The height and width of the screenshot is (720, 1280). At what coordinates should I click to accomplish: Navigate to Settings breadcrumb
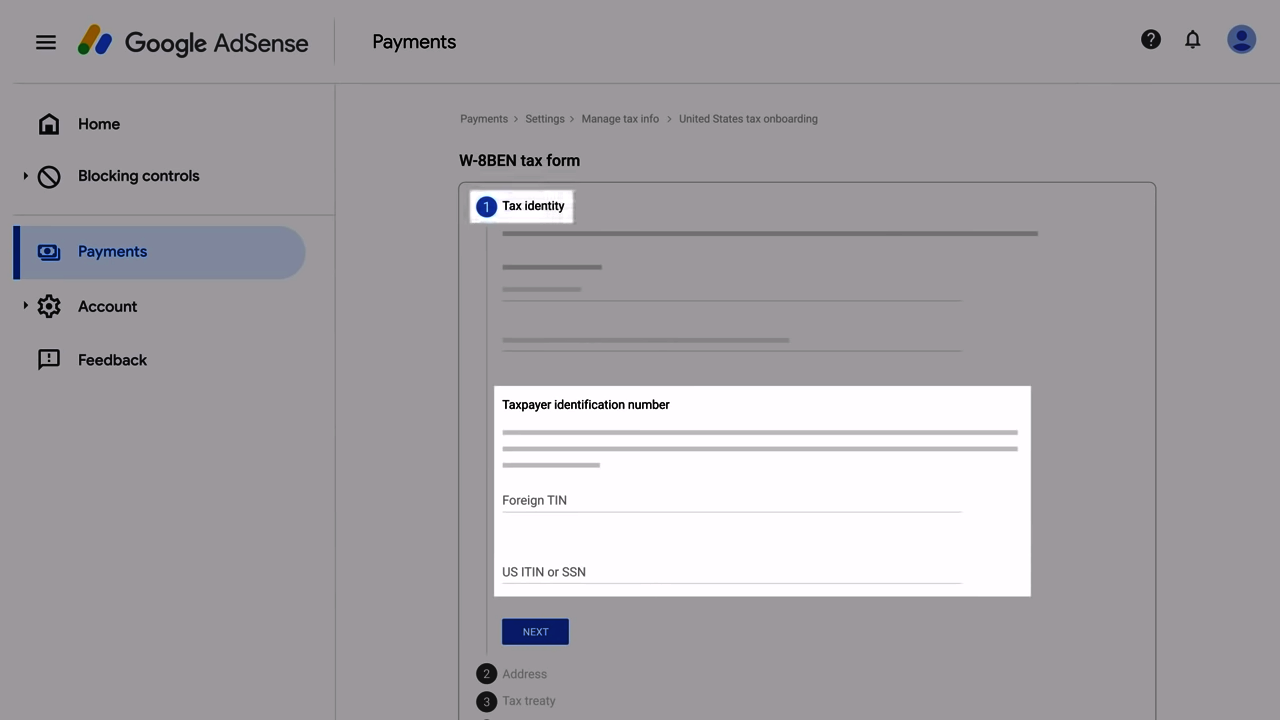(545, 119)
